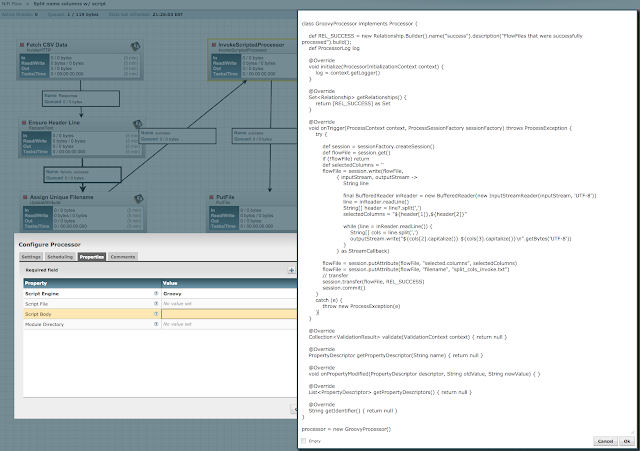Select the Module Directory property name
This screenshot has height=451, width=640.
tap(44, 324)
